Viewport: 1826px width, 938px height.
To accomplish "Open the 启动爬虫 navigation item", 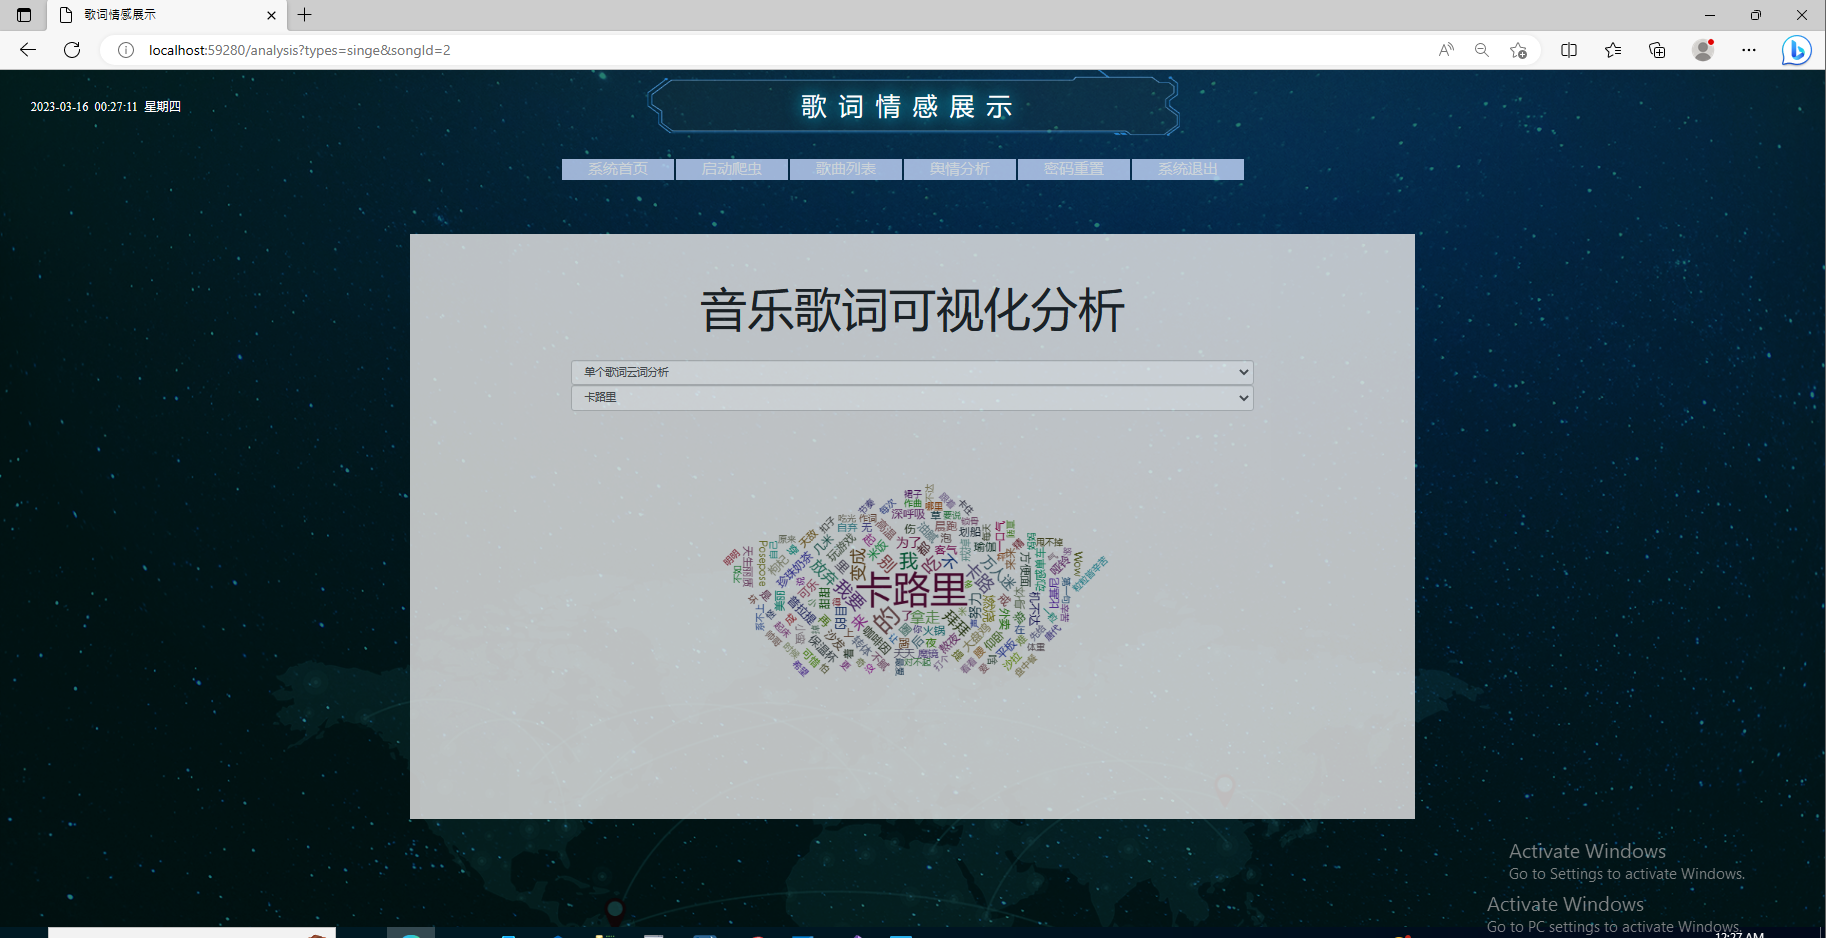I will pos(732,169).
